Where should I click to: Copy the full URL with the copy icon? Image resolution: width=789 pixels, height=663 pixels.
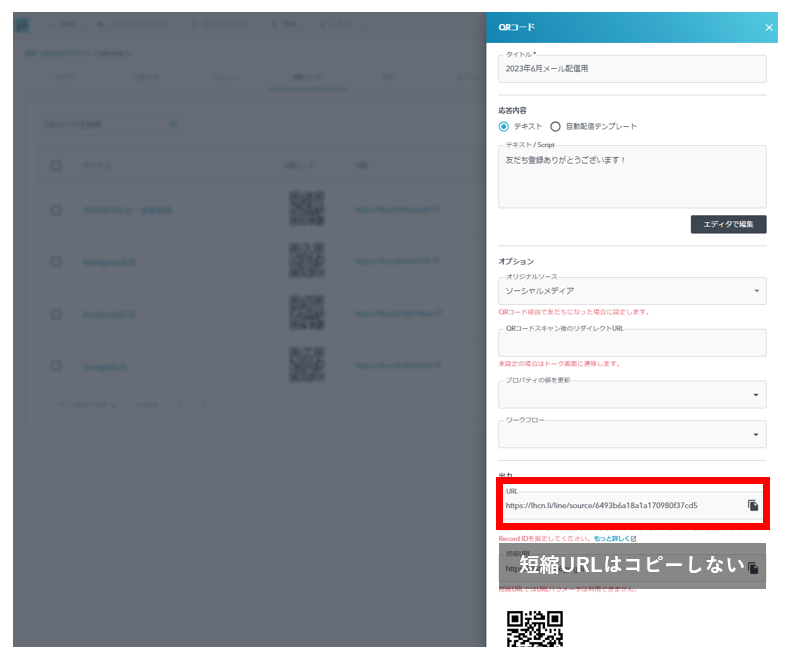coord(753,506)
